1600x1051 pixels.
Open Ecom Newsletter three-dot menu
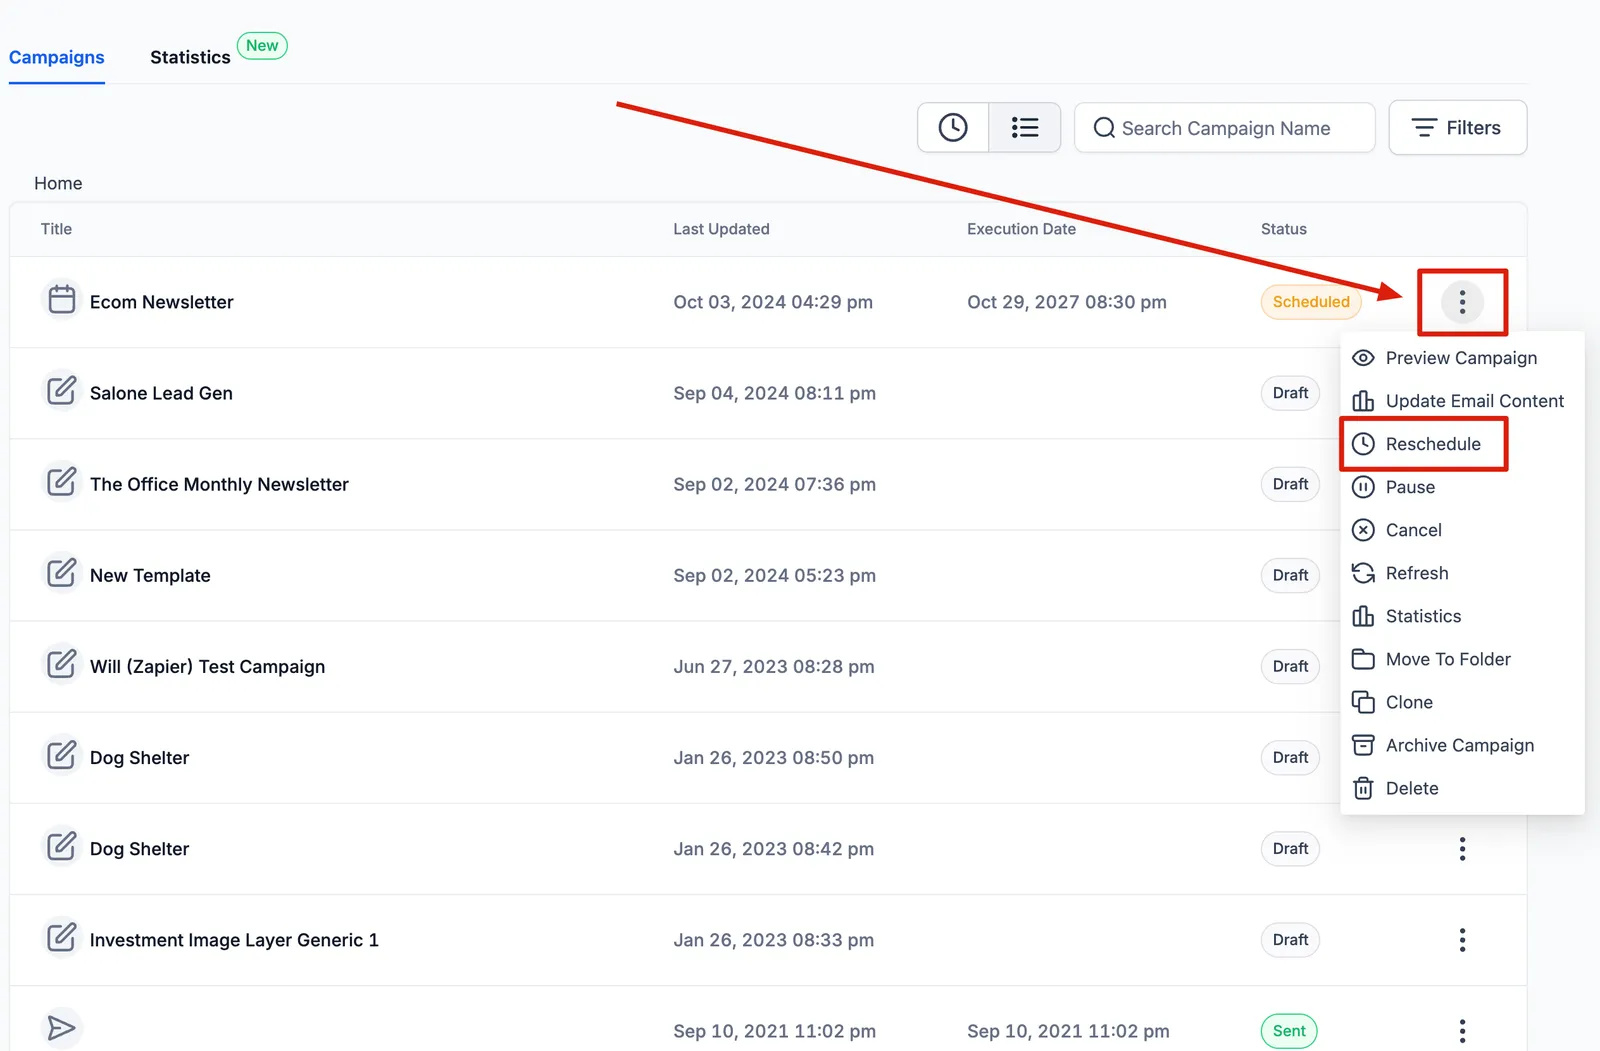pos(1462,302)
